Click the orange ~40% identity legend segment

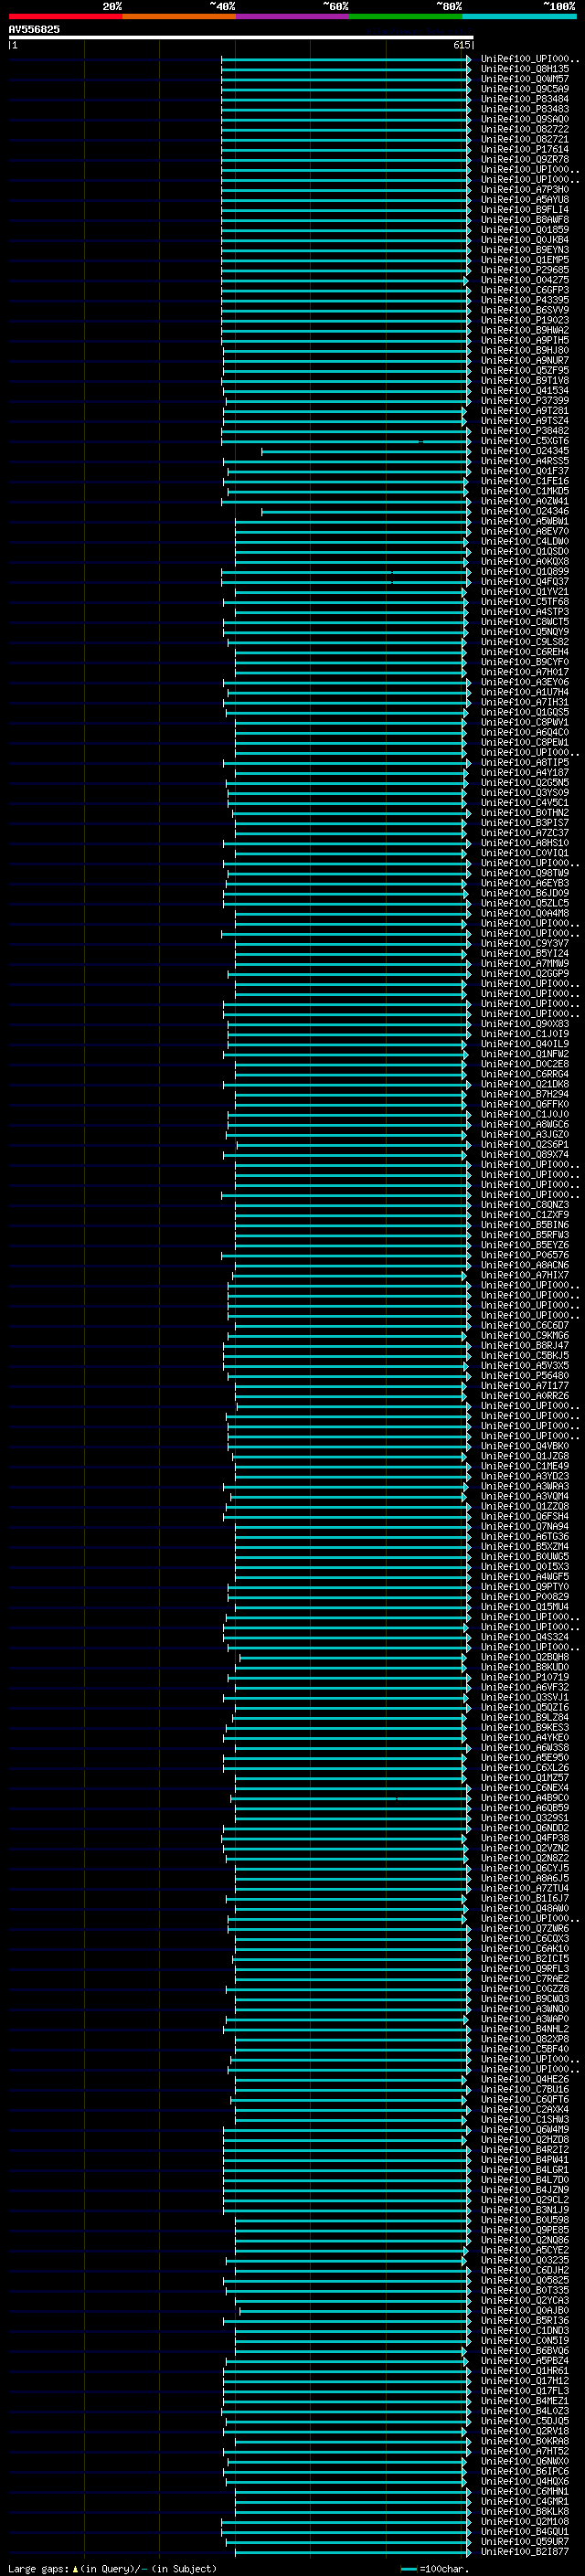tap(179, 16)
